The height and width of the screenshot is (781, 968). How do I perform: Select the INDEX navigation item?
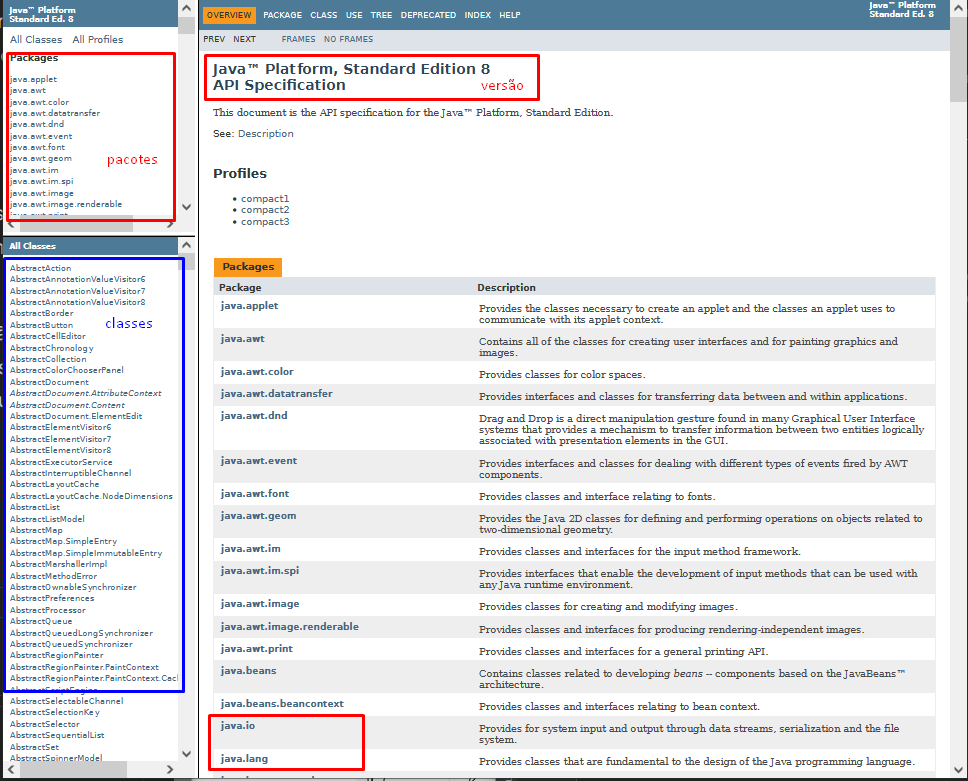[x=478, y=15]
